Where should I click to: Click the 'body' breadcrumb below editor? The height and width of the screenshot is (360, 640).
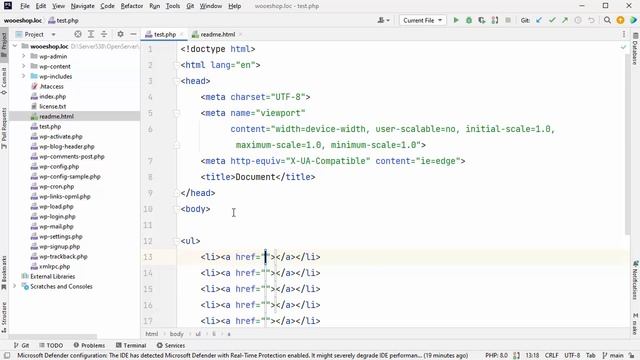pyautogui.click(x=176, y=334)
